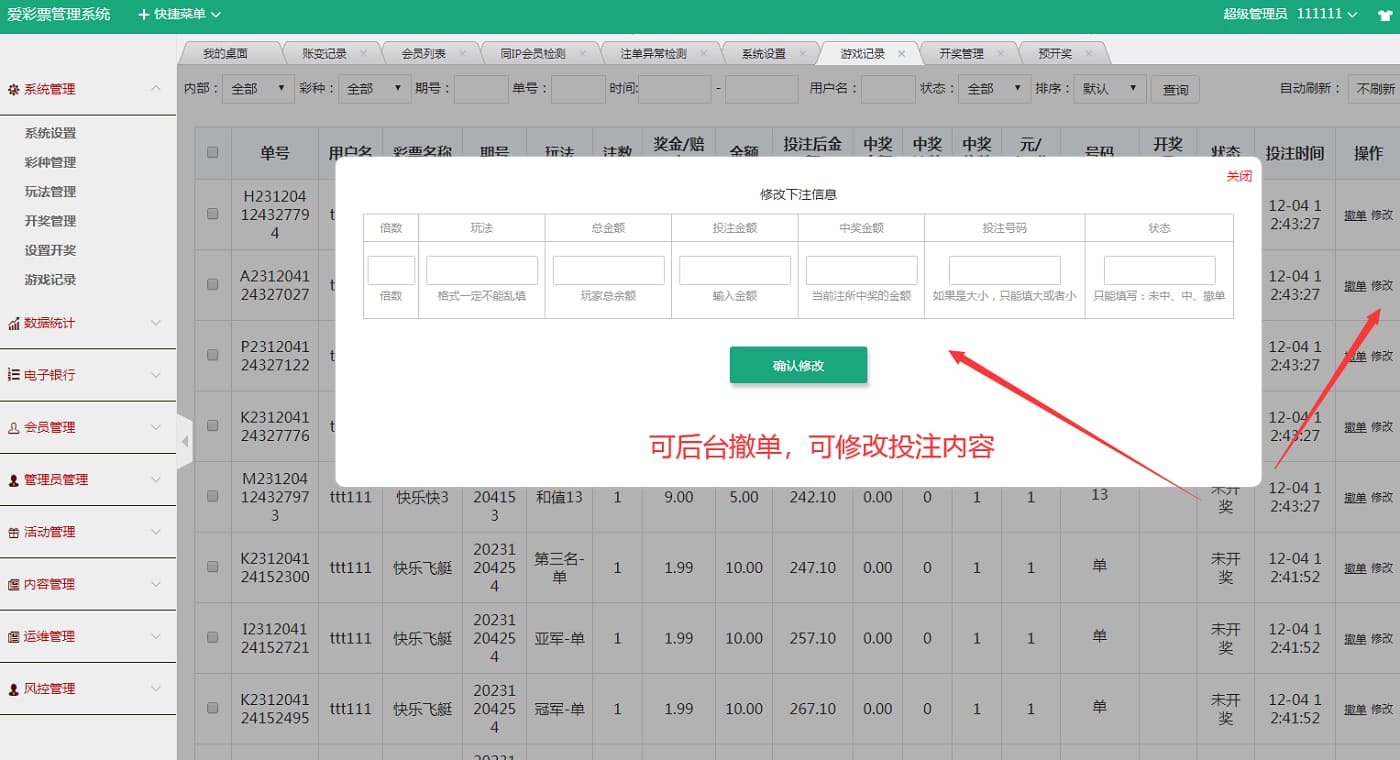Collapse the sidebar with the arrow handle
This screenshot has height=760, width=1400.
184,441
